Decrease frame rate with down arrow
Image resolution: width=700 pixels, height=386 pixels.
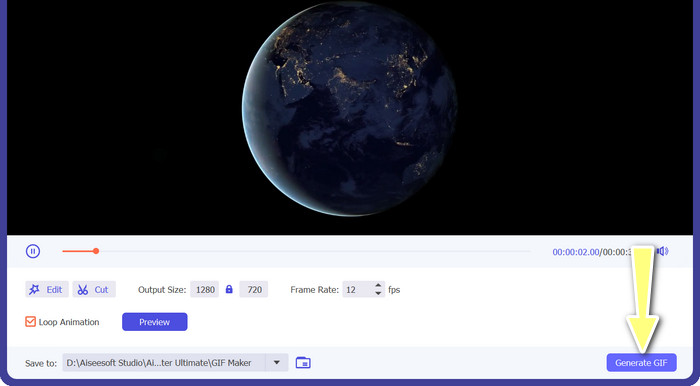click(x=378, y=293)
